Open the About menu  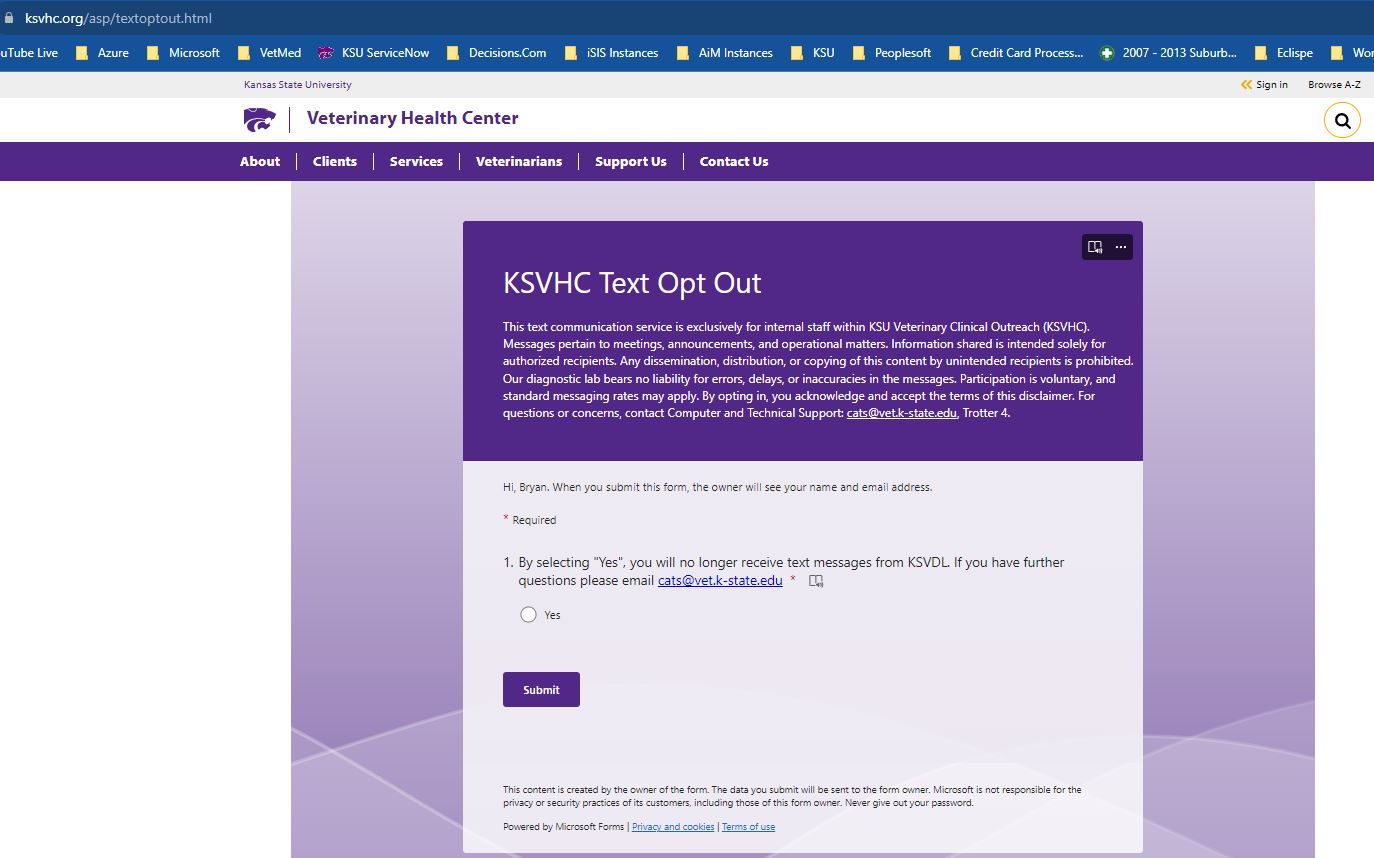tap(260, 161)
